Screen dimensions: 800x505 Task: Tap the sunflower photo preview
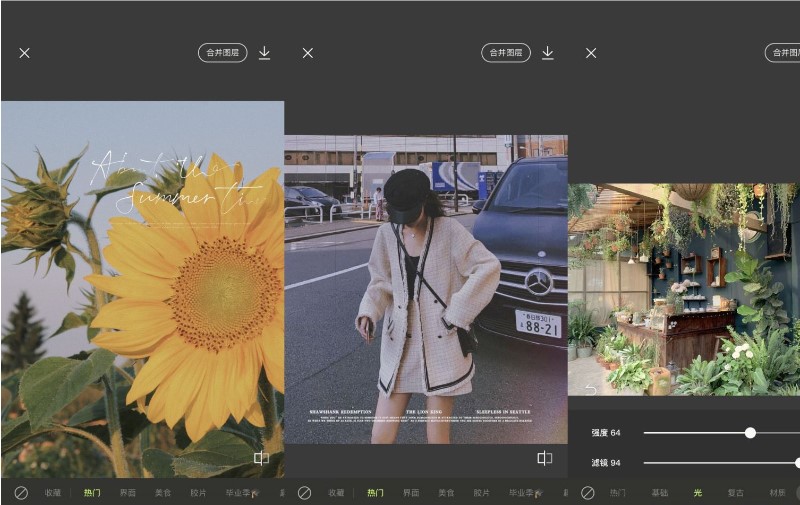tap(142, 289)
